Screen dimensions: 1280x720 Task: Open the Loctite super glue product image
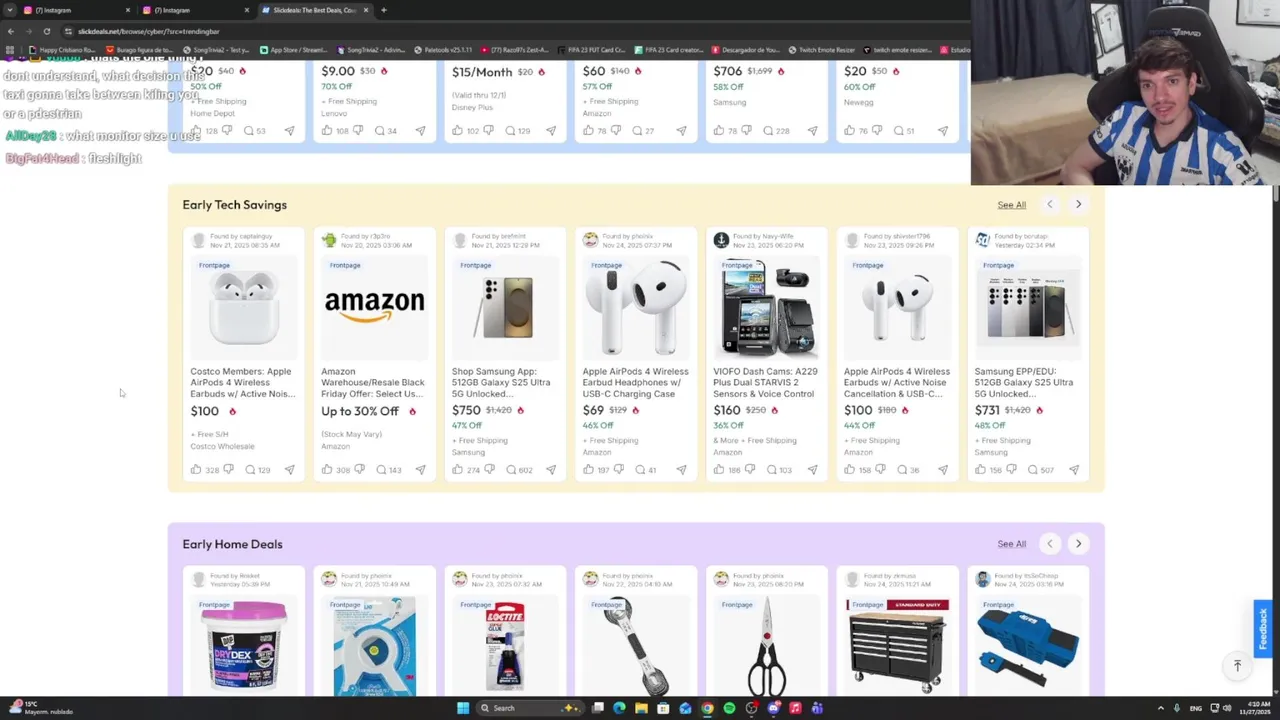coord(505,644)
